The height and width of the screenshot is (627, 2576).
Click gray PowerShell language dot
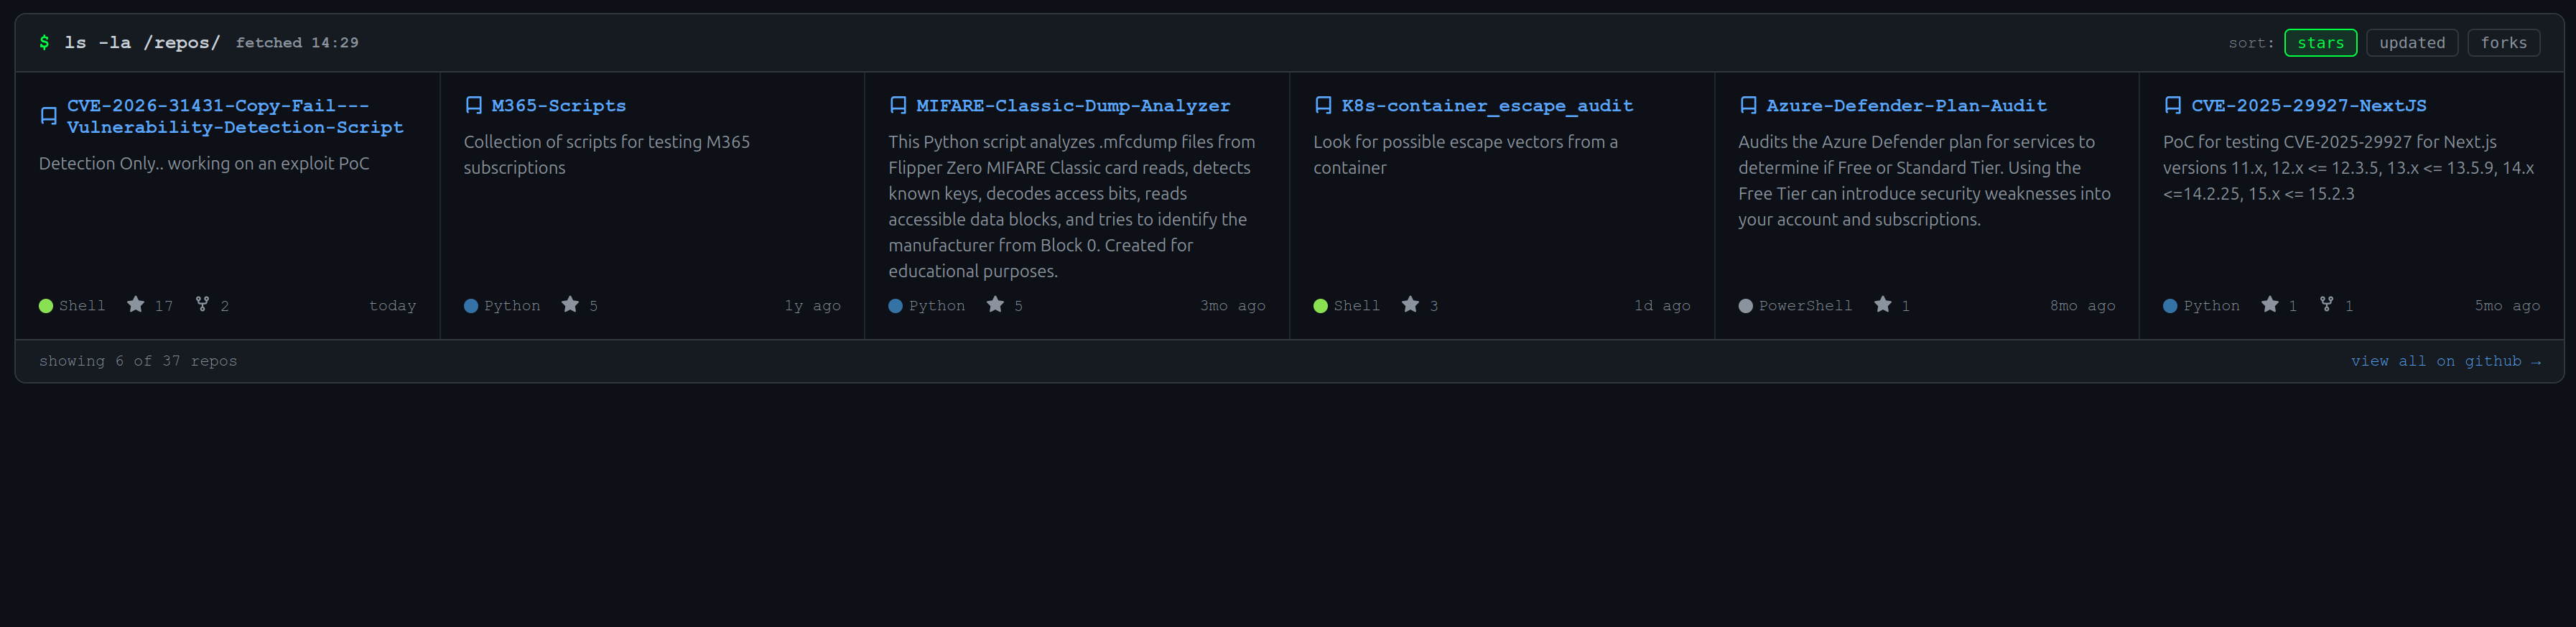tap(1746, 306)
